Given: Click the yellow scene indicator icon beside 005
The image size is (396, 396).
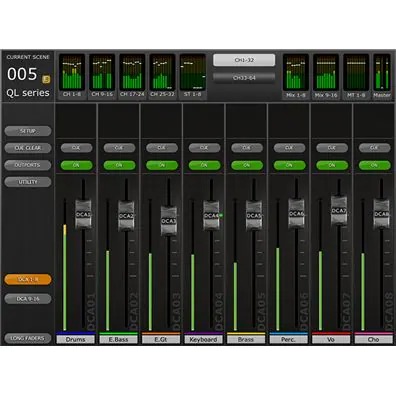Looking at the screenshot, I should [46, 79].
